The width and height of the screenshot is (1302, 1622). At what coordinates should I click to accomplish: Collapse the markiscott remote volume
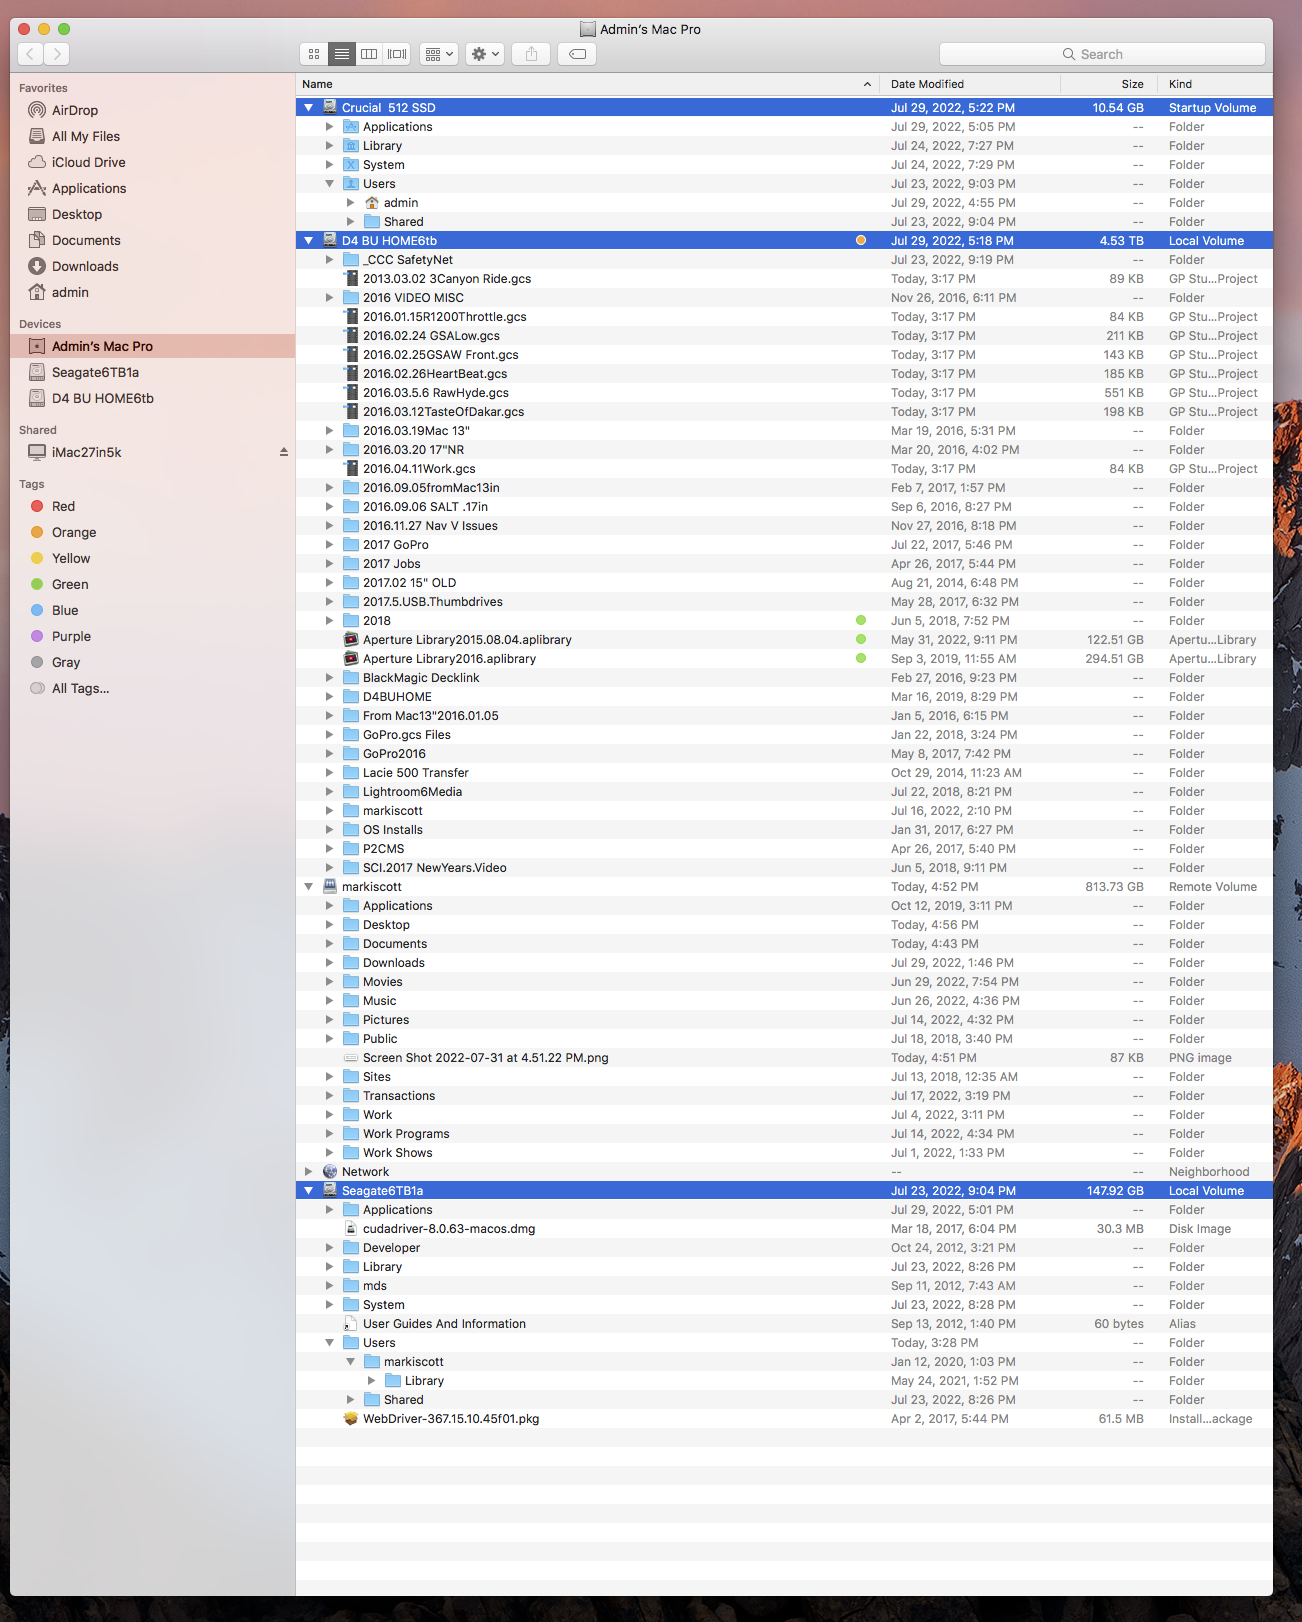pyautogui.click(x=308, y=886)
